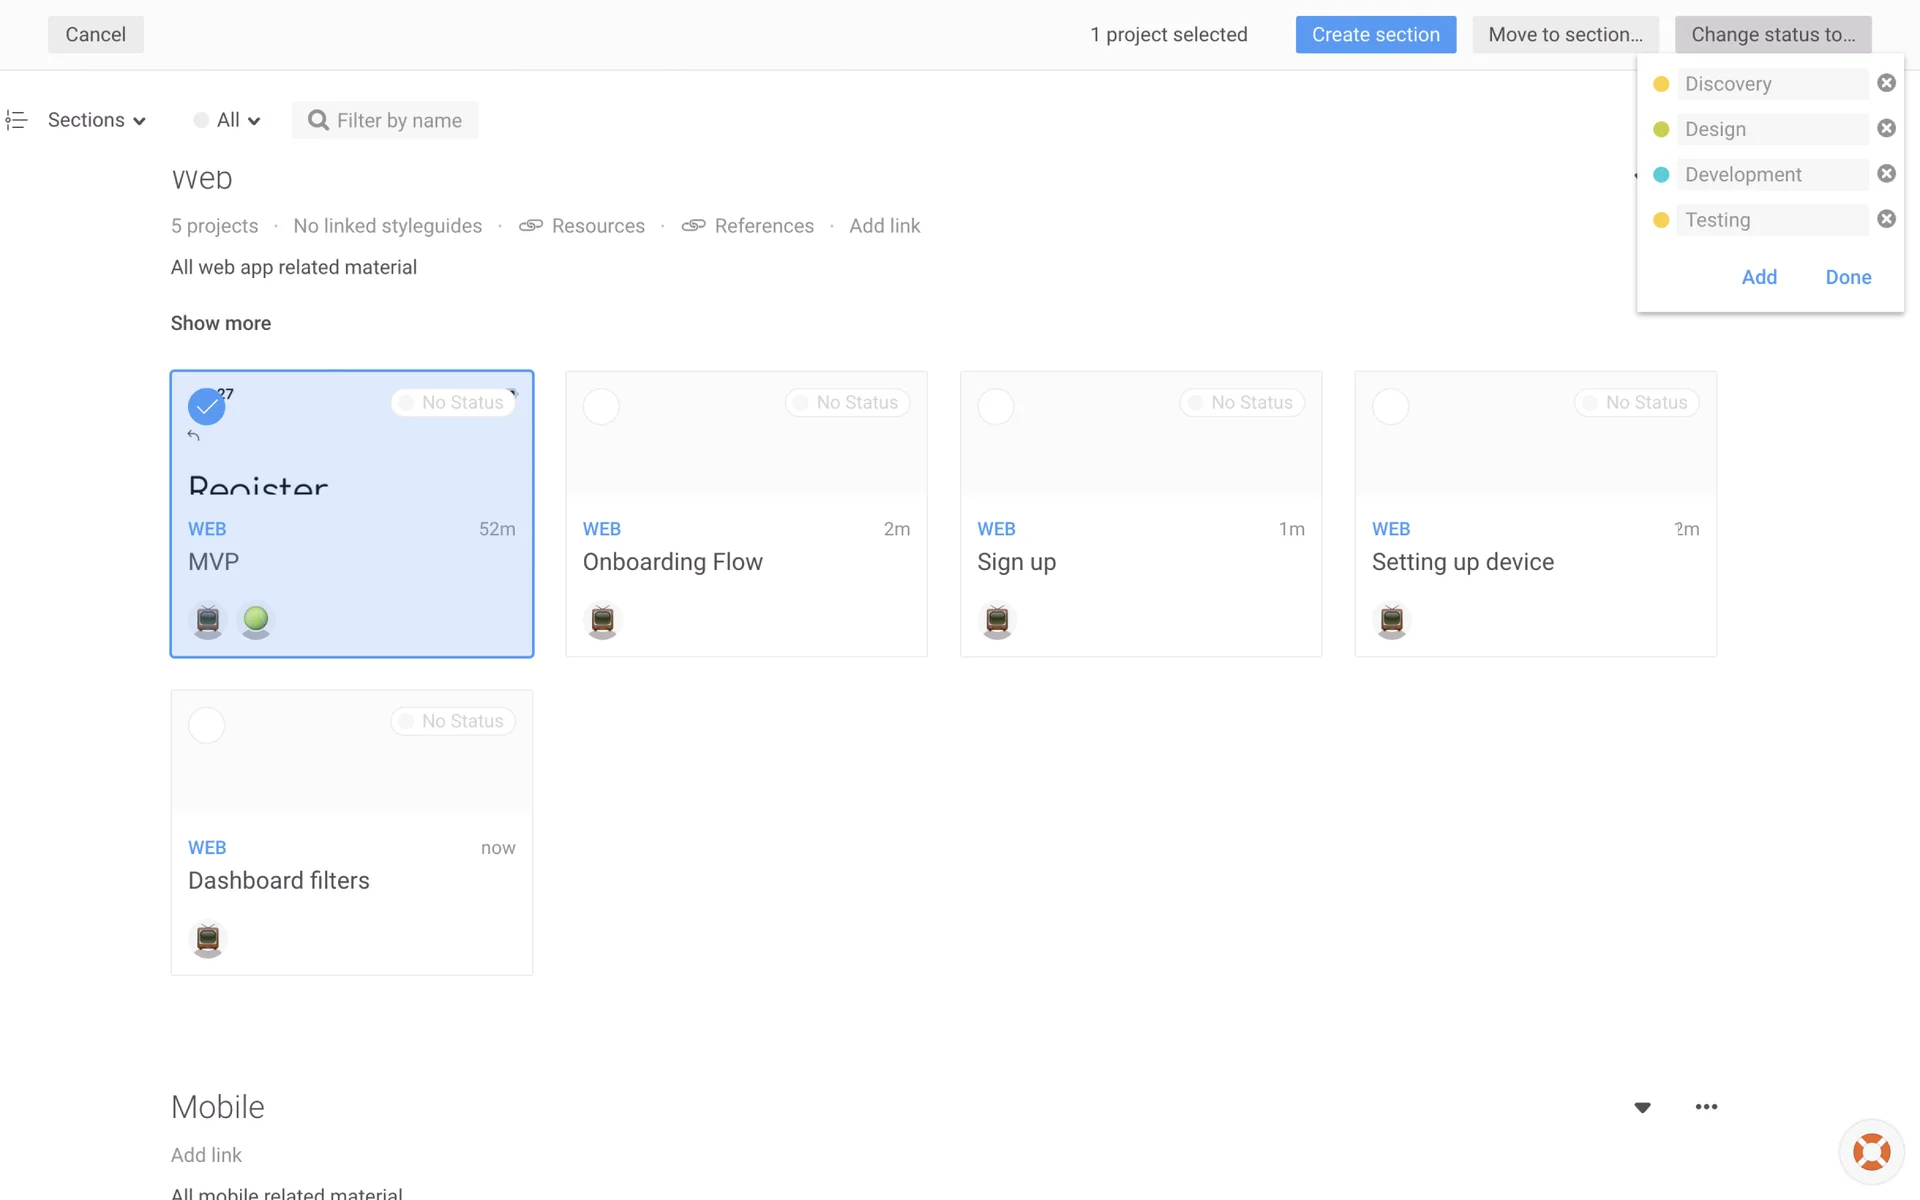Screen dimensions: 1920x1200
Task: Remove the Discovery status
Action: (x=1886, y=83)
